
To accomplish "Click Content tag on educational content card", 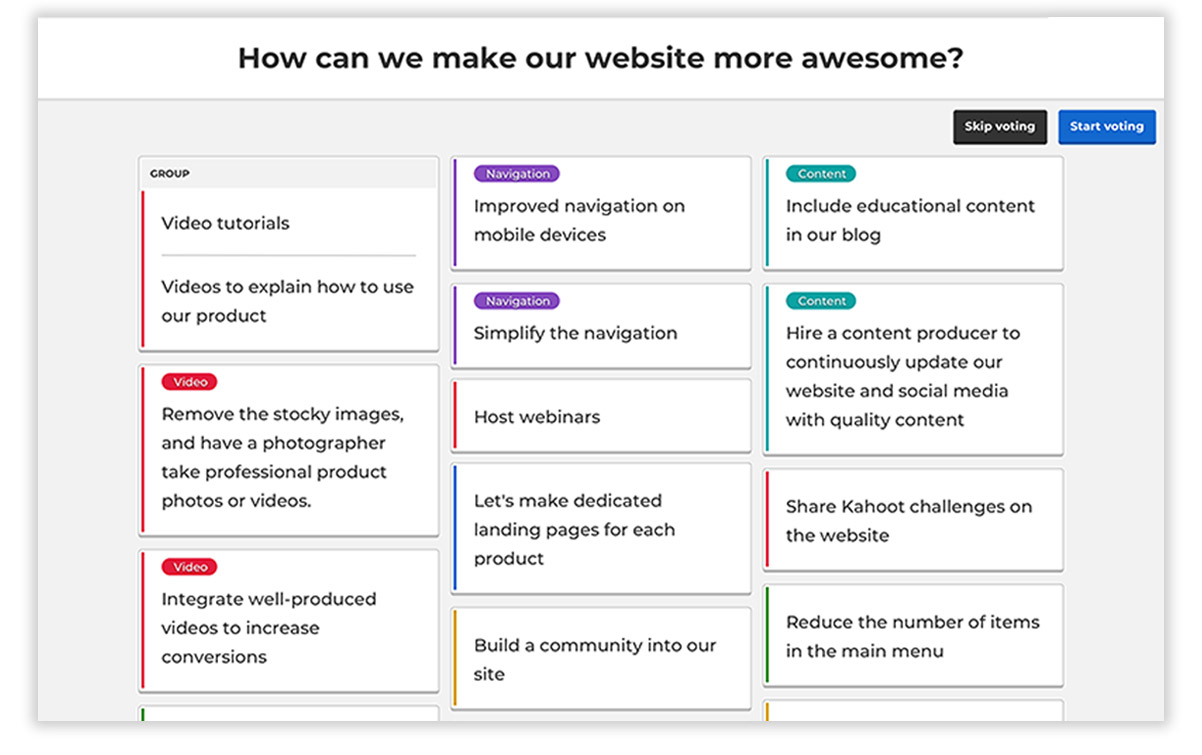I will click(822, 174).
